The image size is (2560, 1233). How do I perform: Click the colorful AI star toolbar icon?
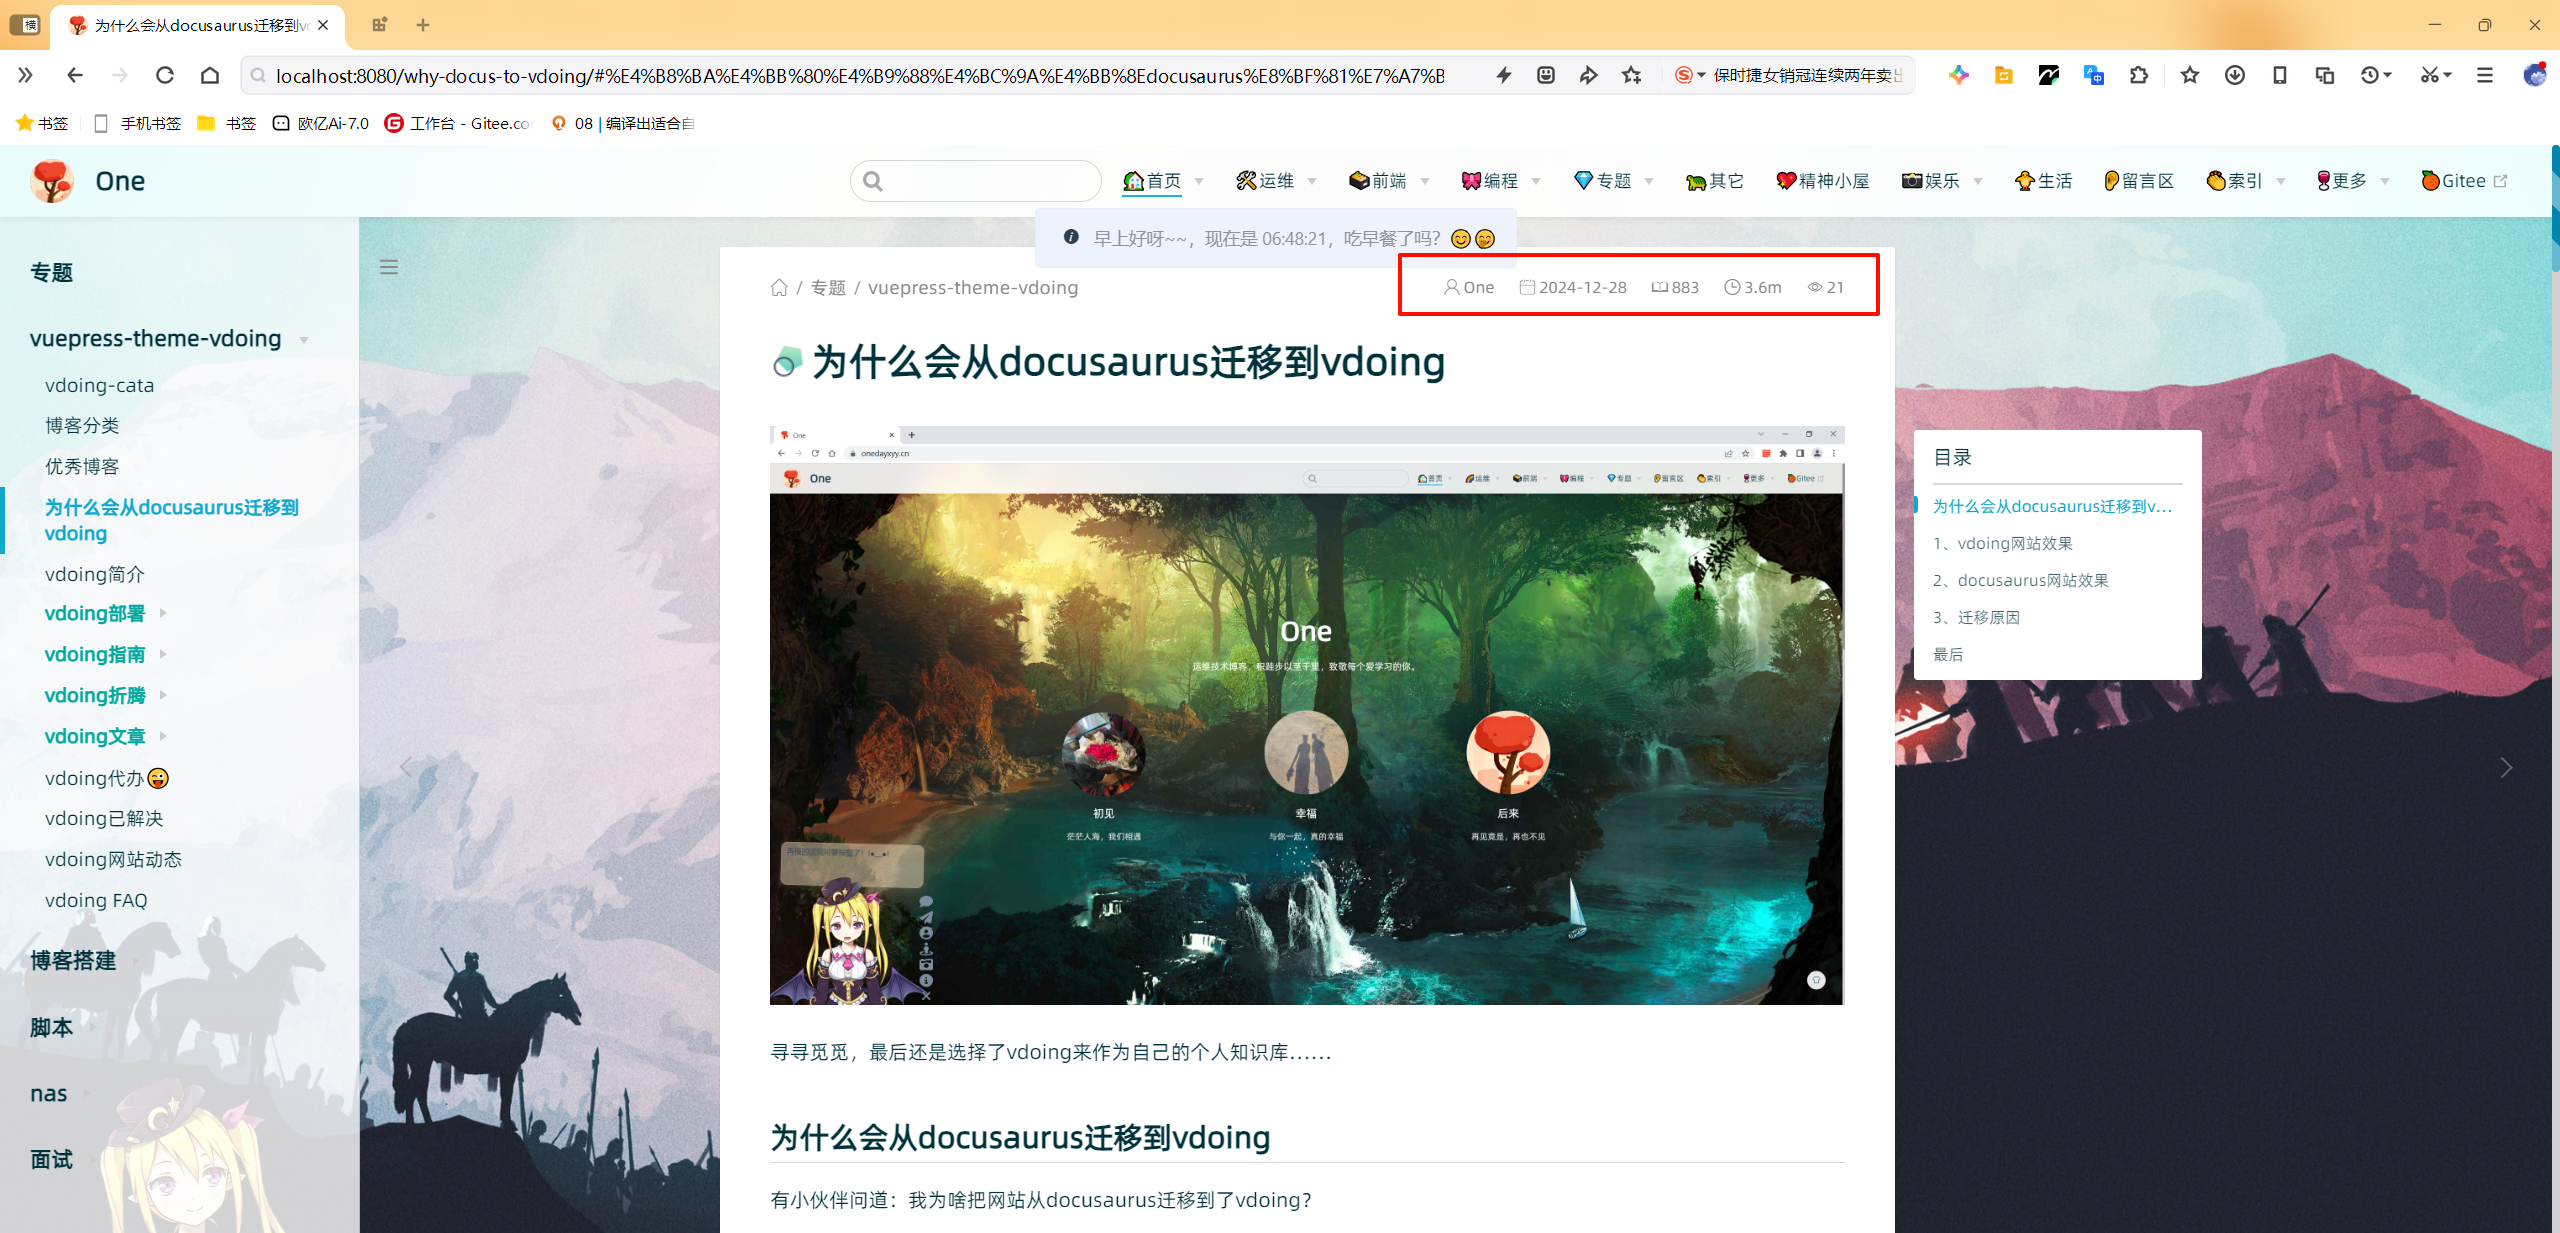point(1959,75)
